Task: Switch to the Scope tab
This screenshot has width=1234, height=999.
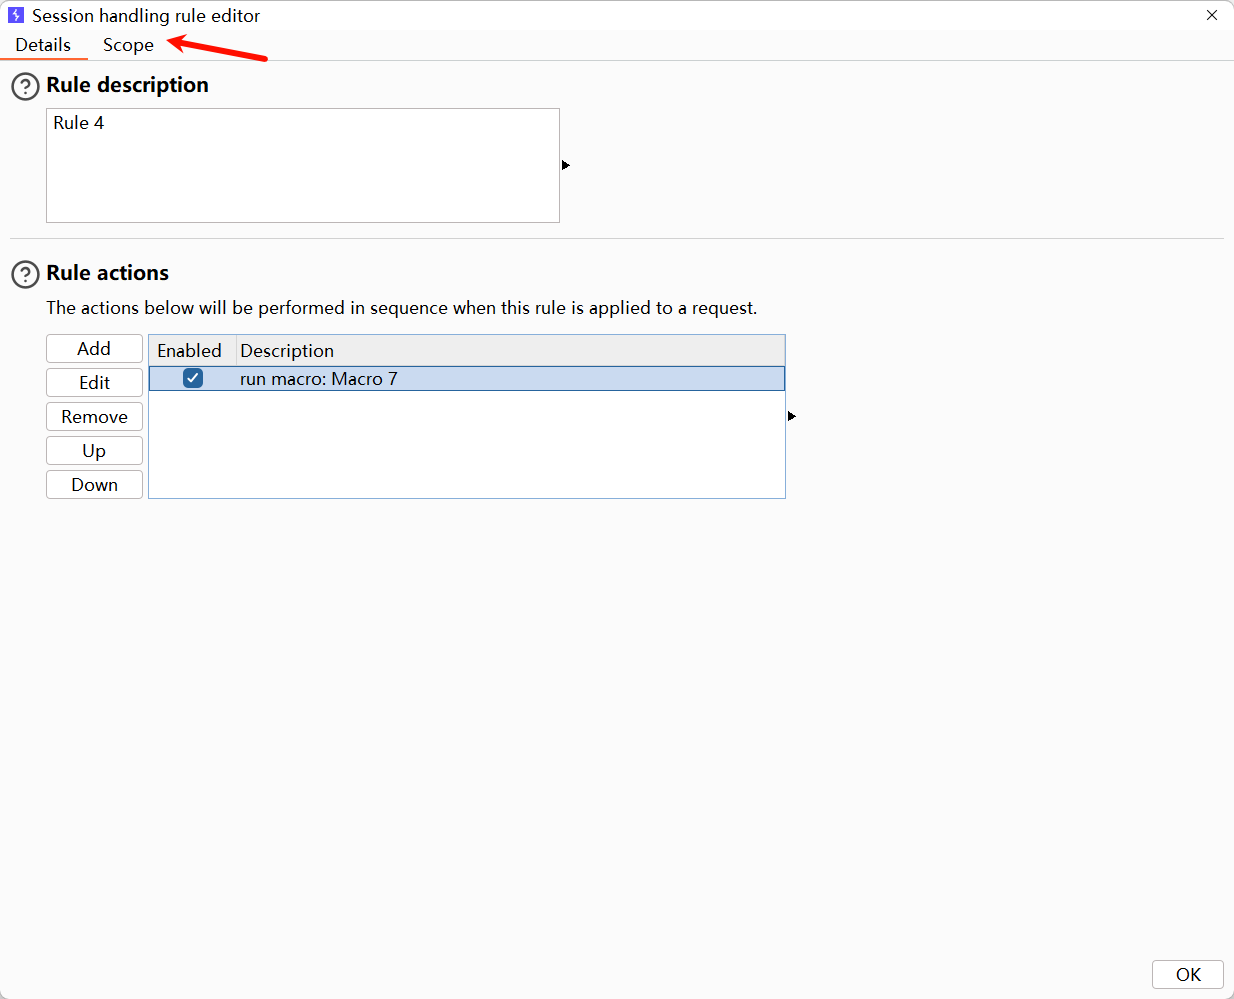Action: coord(128,45)
